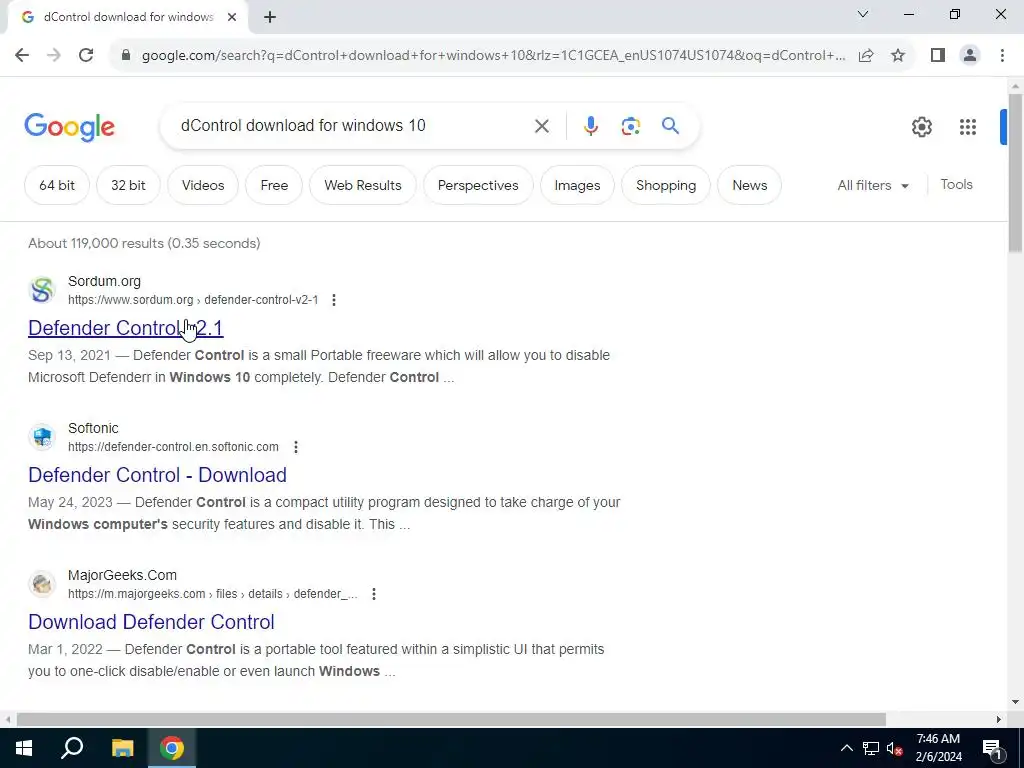Close the dControl download tab
The image size is (1024, 768).
coord(232,18)
